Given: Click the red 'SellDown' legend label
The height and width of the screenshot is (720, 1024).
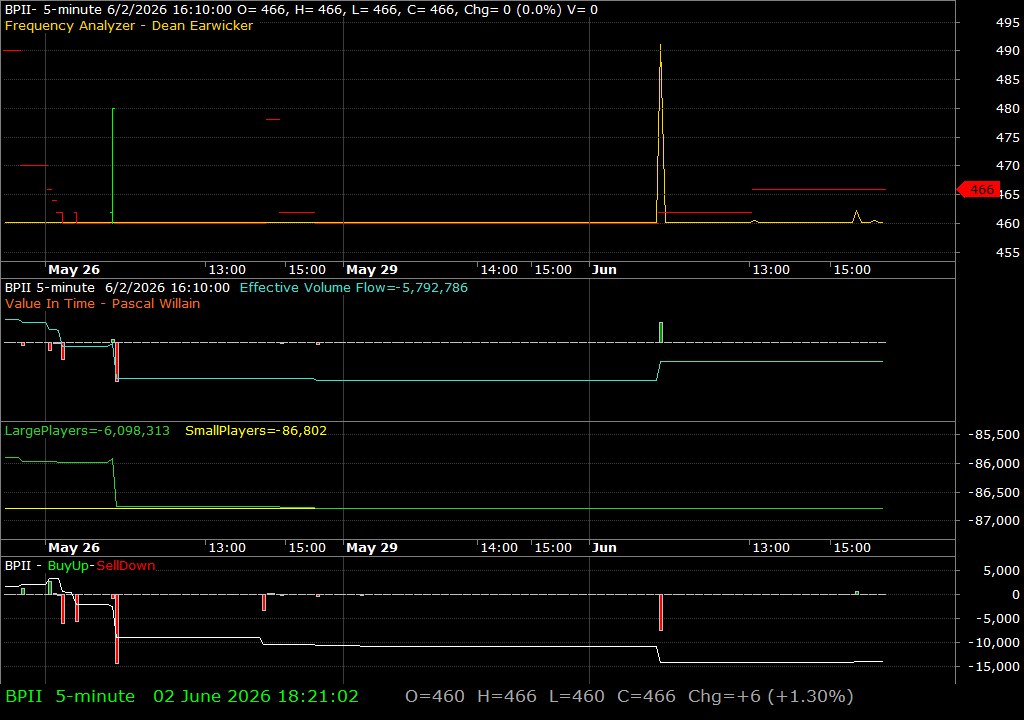Looking at the screenshot, I should [125, 565].
